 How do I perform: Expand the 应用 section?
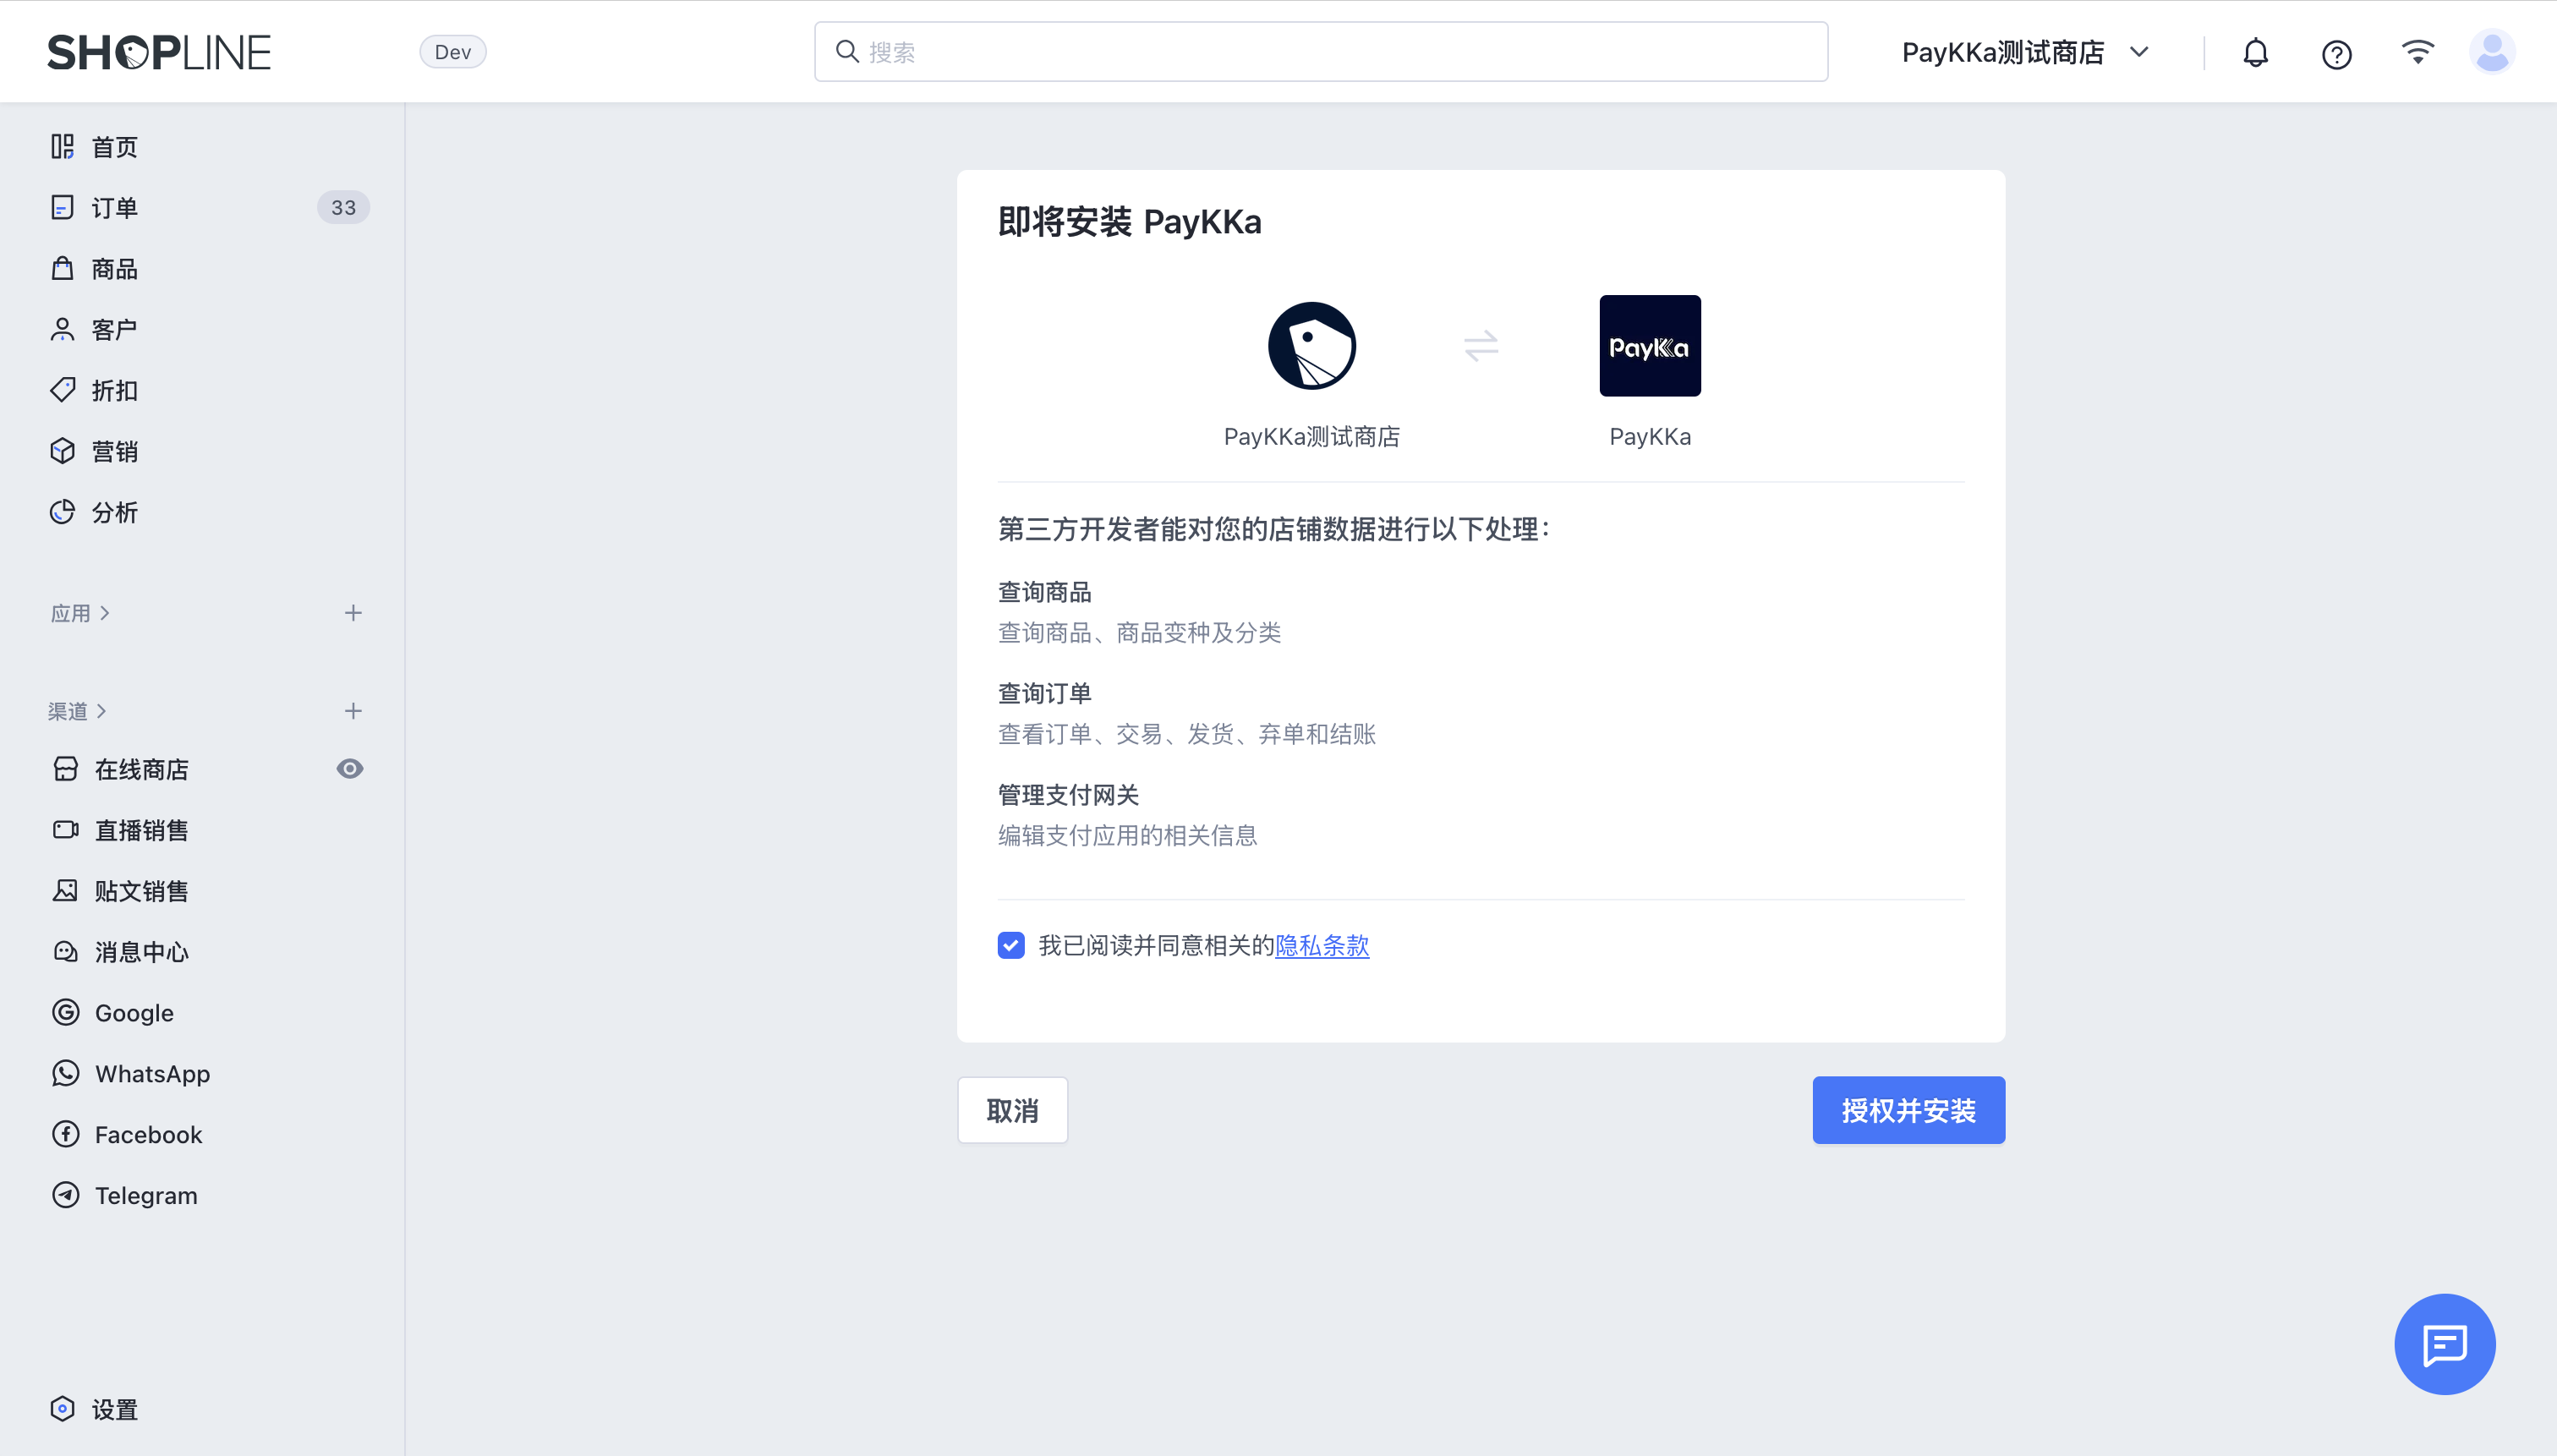tap(80, 613)
